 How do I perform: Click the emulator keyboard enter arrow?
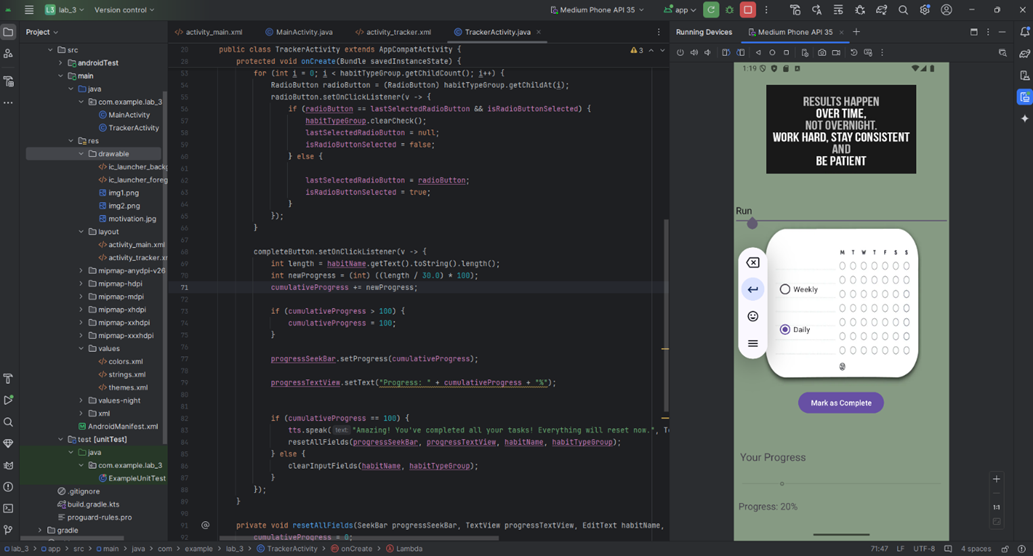click(752, 289)
